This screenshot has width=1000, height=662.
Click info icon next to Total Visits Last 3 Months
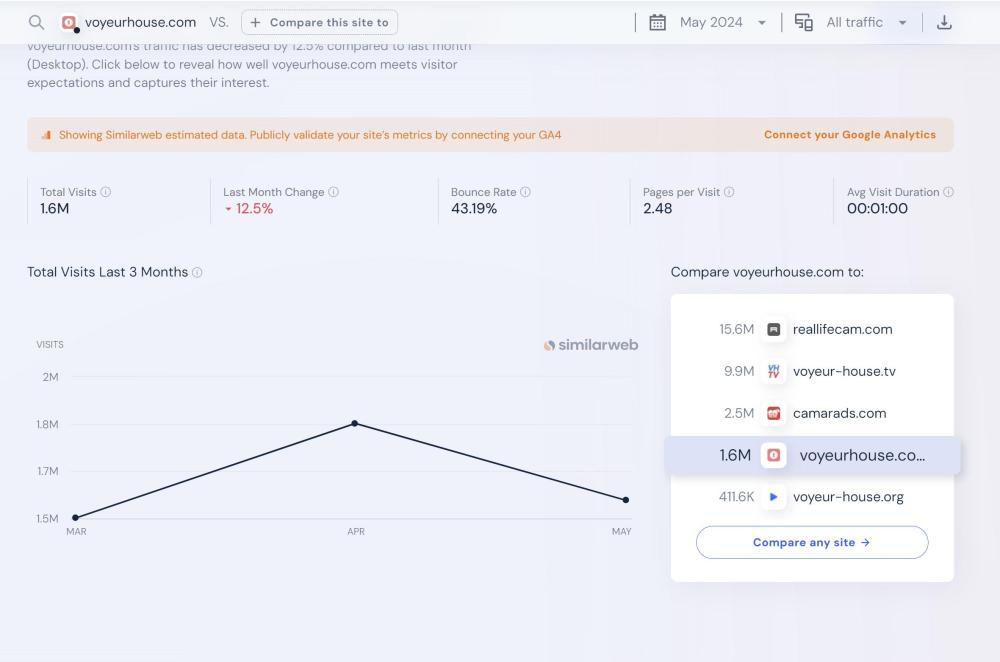pyautogui.click(x=197, y=273)
